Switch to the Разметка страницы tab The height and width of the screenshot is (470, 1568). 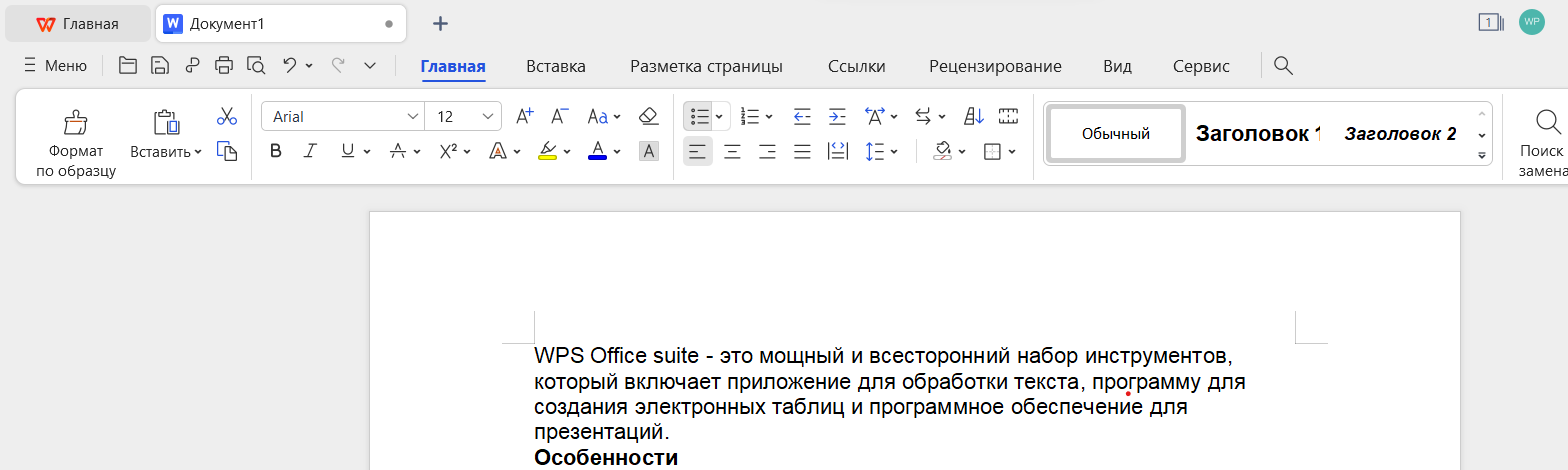pyautogui.click(x=706, y=66)
